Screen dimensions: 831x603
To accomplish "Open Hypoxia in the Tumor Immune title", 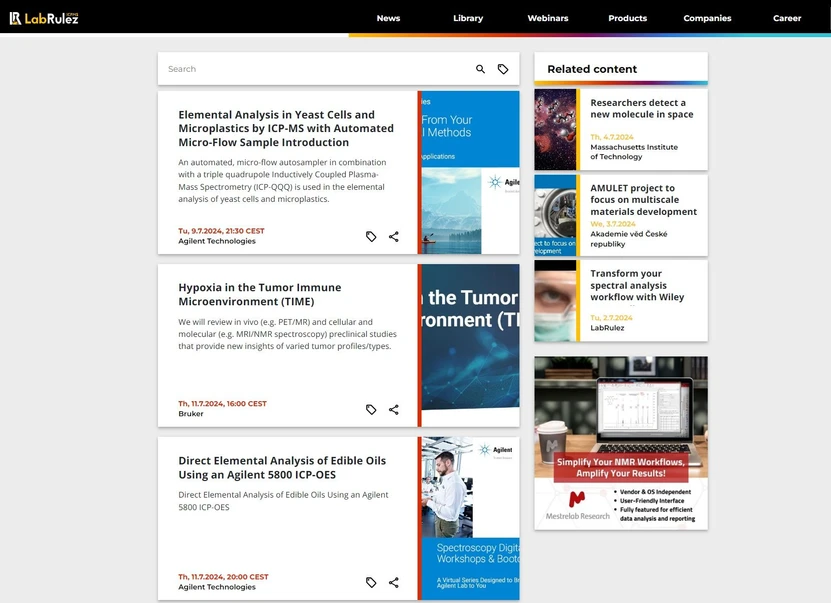I will click(260, 294).
